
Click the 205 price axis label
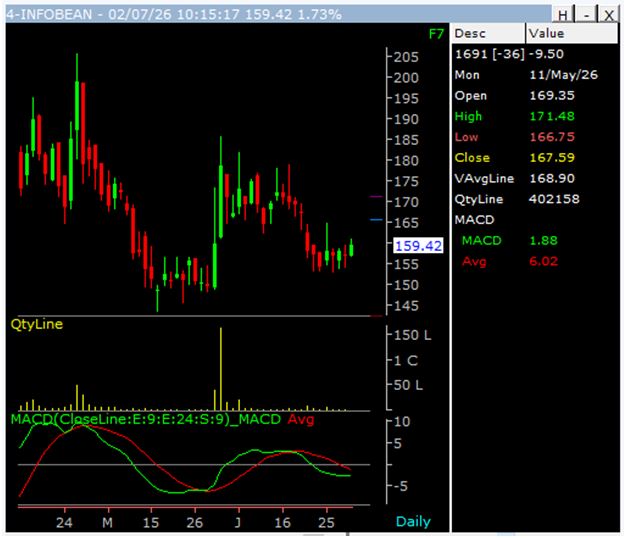(x=406, y=57)
